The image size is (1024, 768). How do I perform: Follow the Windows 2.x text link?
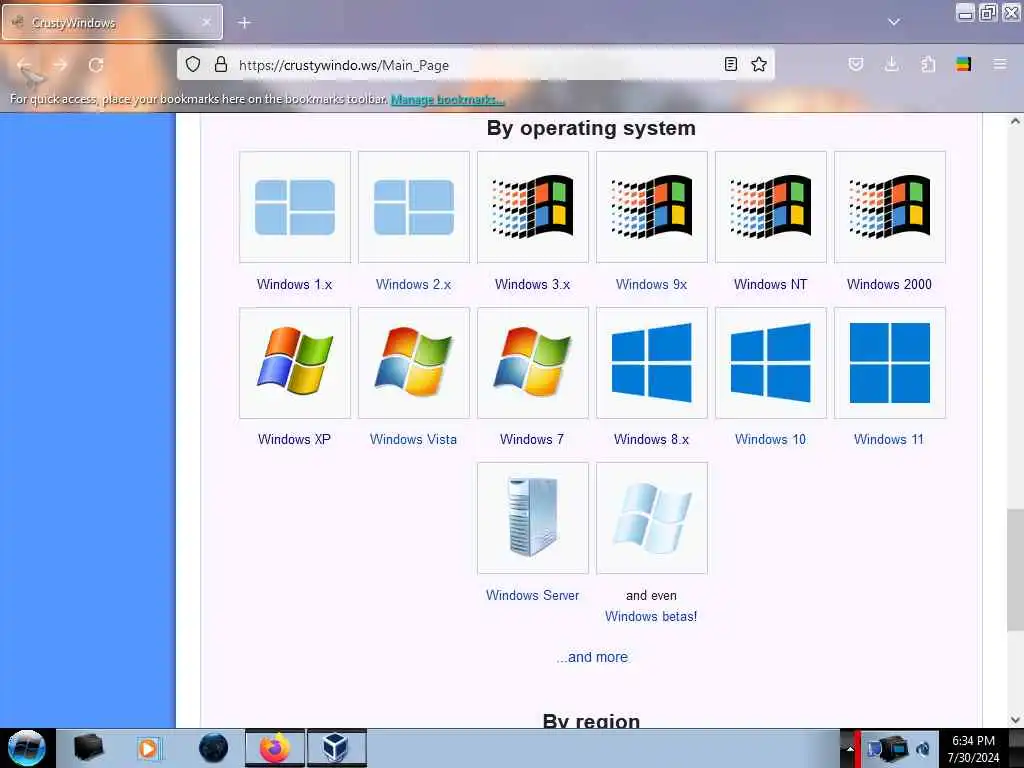click(413, 284)
